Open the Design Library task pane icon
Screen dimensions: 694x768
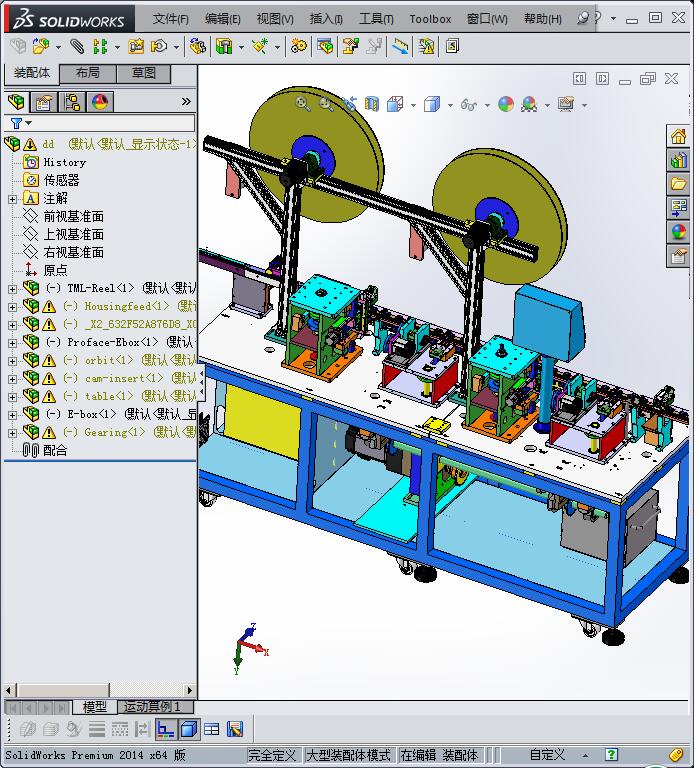click(678, 161)
